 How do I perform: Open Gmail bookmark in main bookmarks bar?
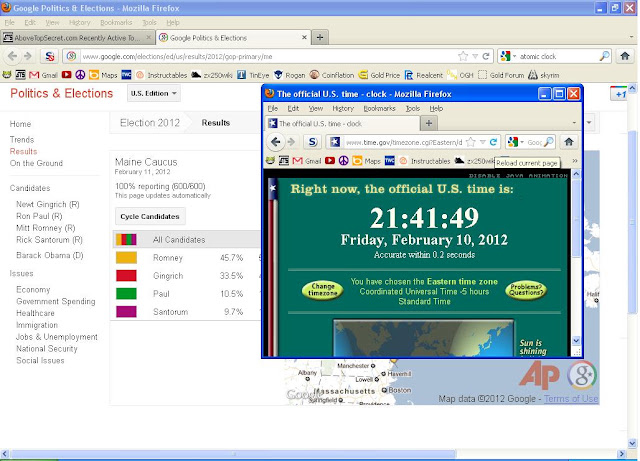pos(44,75)
